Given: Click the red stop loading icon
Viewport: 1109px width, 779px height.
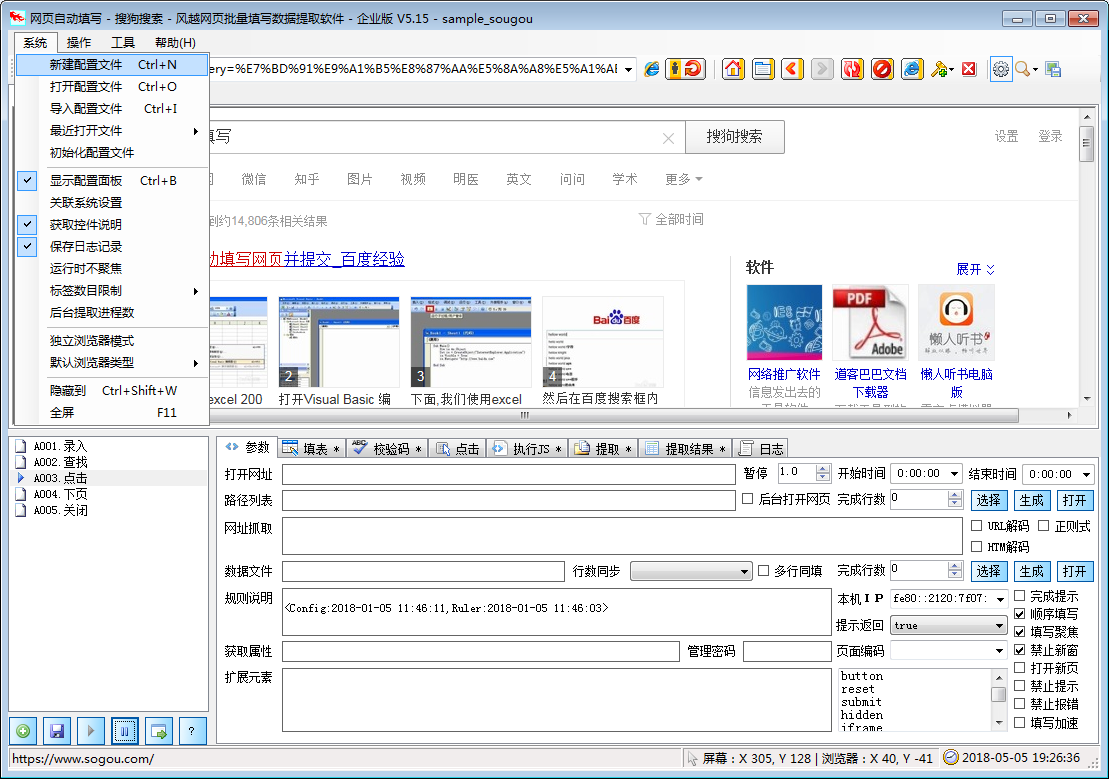Looking at the screenshot, I should (x=882, y=69).
